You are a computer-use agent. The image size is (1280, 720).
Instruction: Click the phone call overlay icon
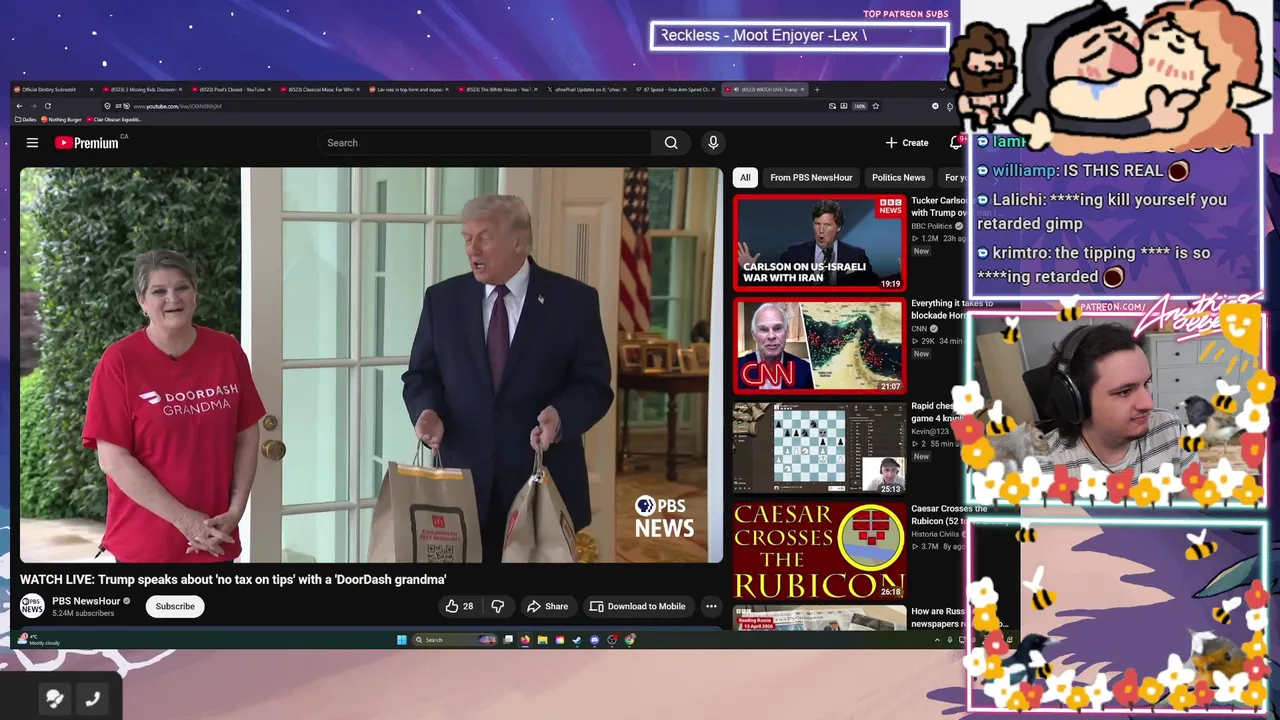pyautogui.click(x=92, y=699)
